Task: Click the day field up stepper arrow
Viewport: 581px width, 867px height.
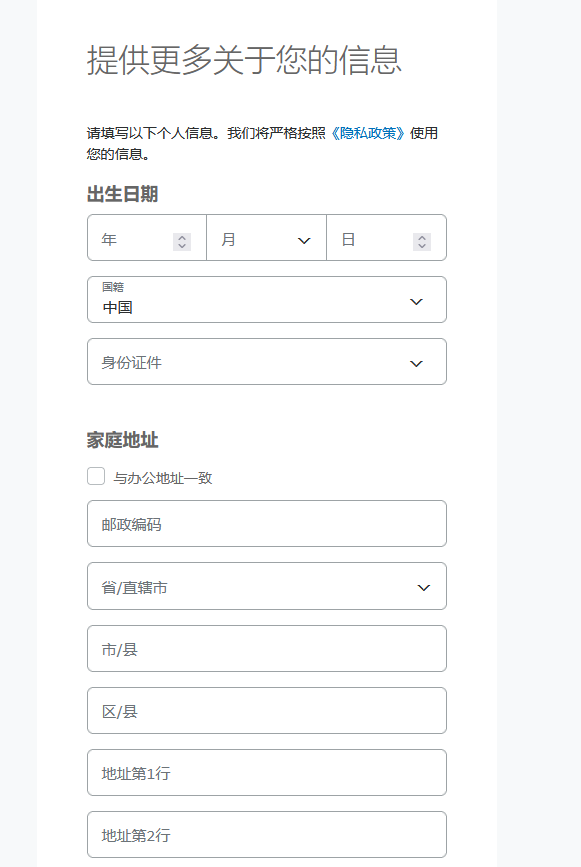Action: (x=422, y=234)
